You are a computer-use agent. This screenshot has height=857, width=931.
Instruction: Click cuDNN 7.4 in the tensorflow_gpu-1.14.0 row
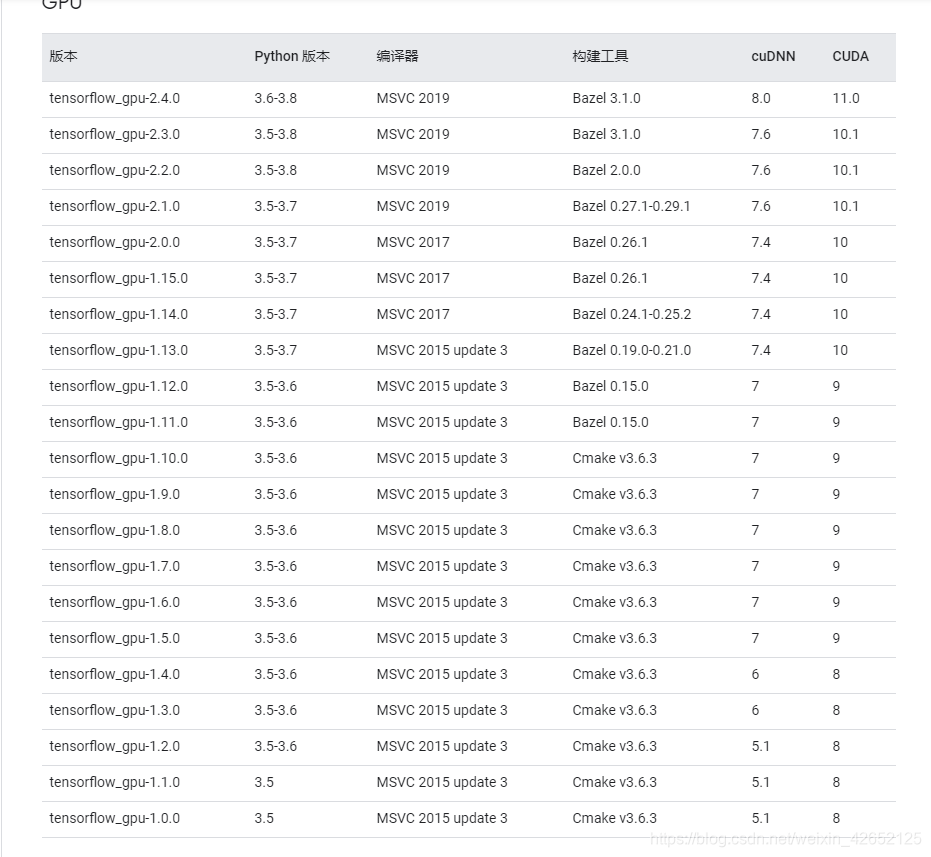coord(761,314)
